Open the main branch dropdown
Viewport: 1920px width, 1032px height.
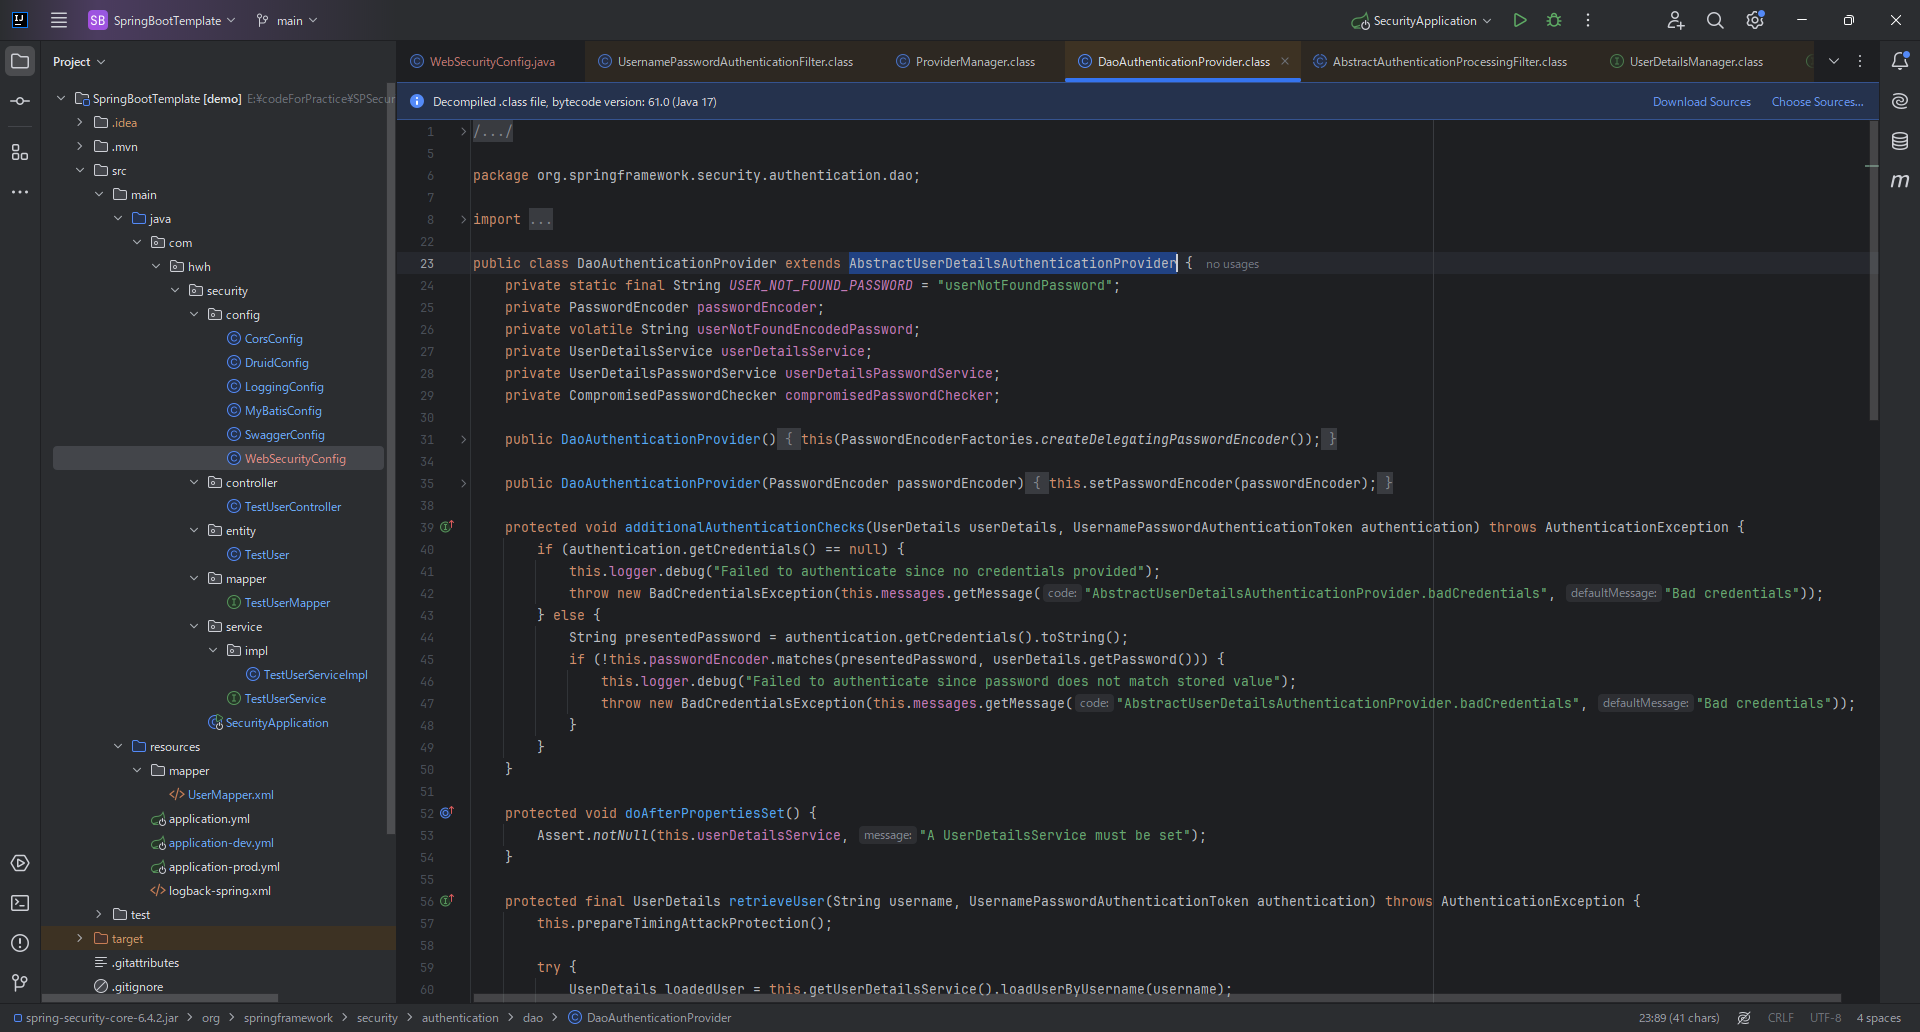tap(287, 20)
